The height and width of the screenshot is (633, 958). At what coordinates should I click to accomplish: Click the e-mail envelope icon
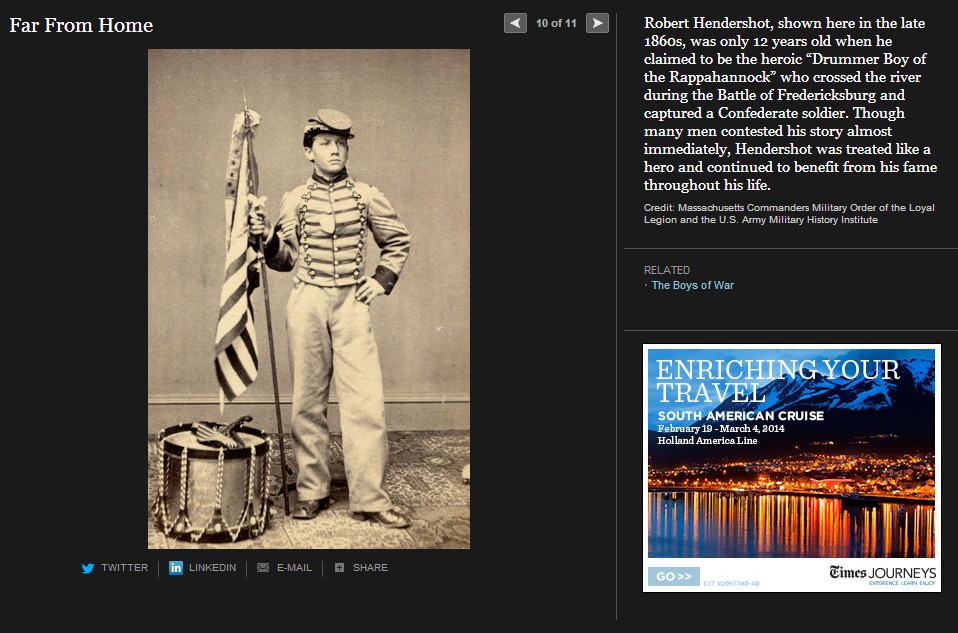point(263,568)
